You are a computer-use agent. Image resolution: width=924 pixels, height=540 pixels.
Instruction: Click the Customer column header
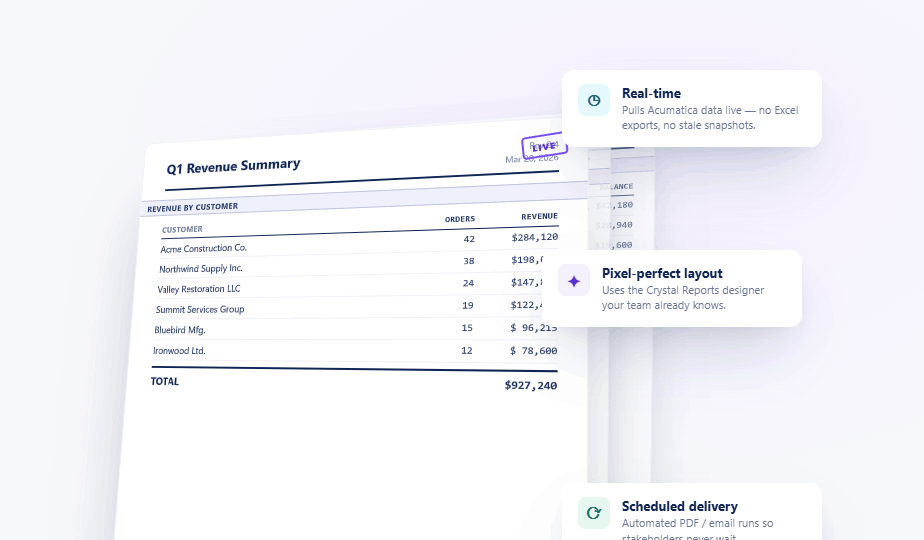[x=182, y=229]
